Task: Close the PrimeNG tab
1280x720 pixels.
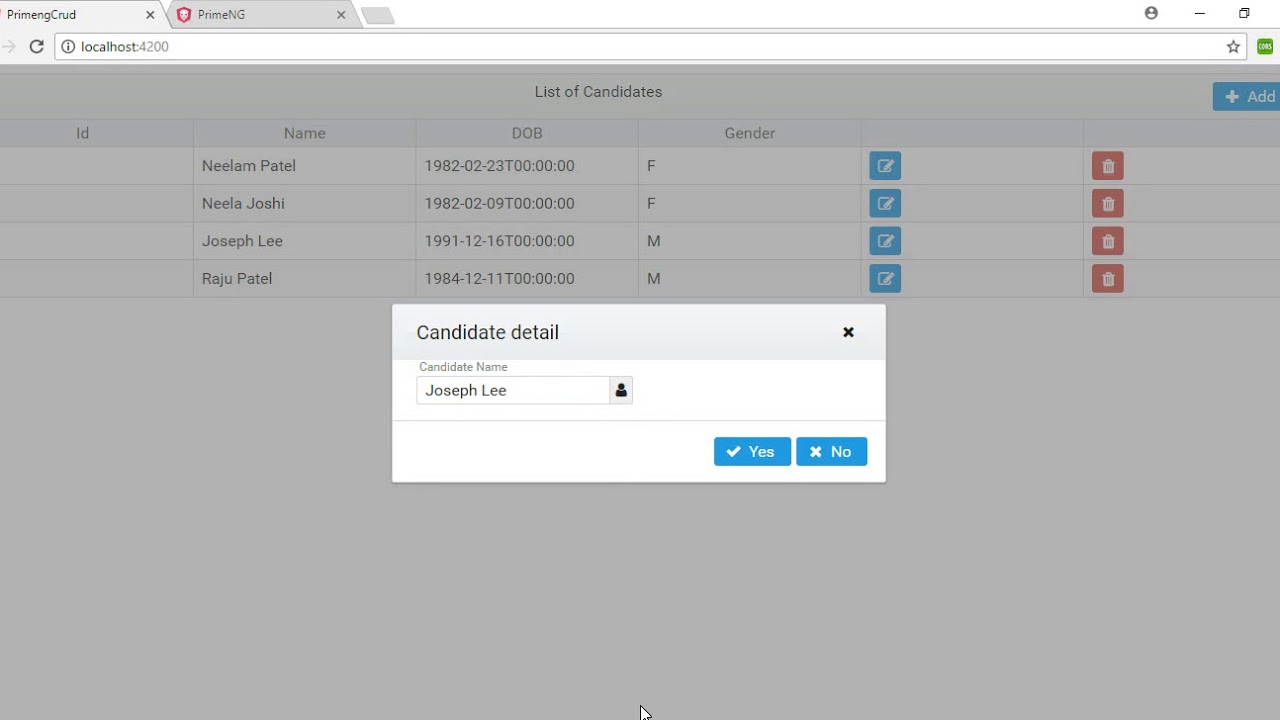Action: click(341, 15)
